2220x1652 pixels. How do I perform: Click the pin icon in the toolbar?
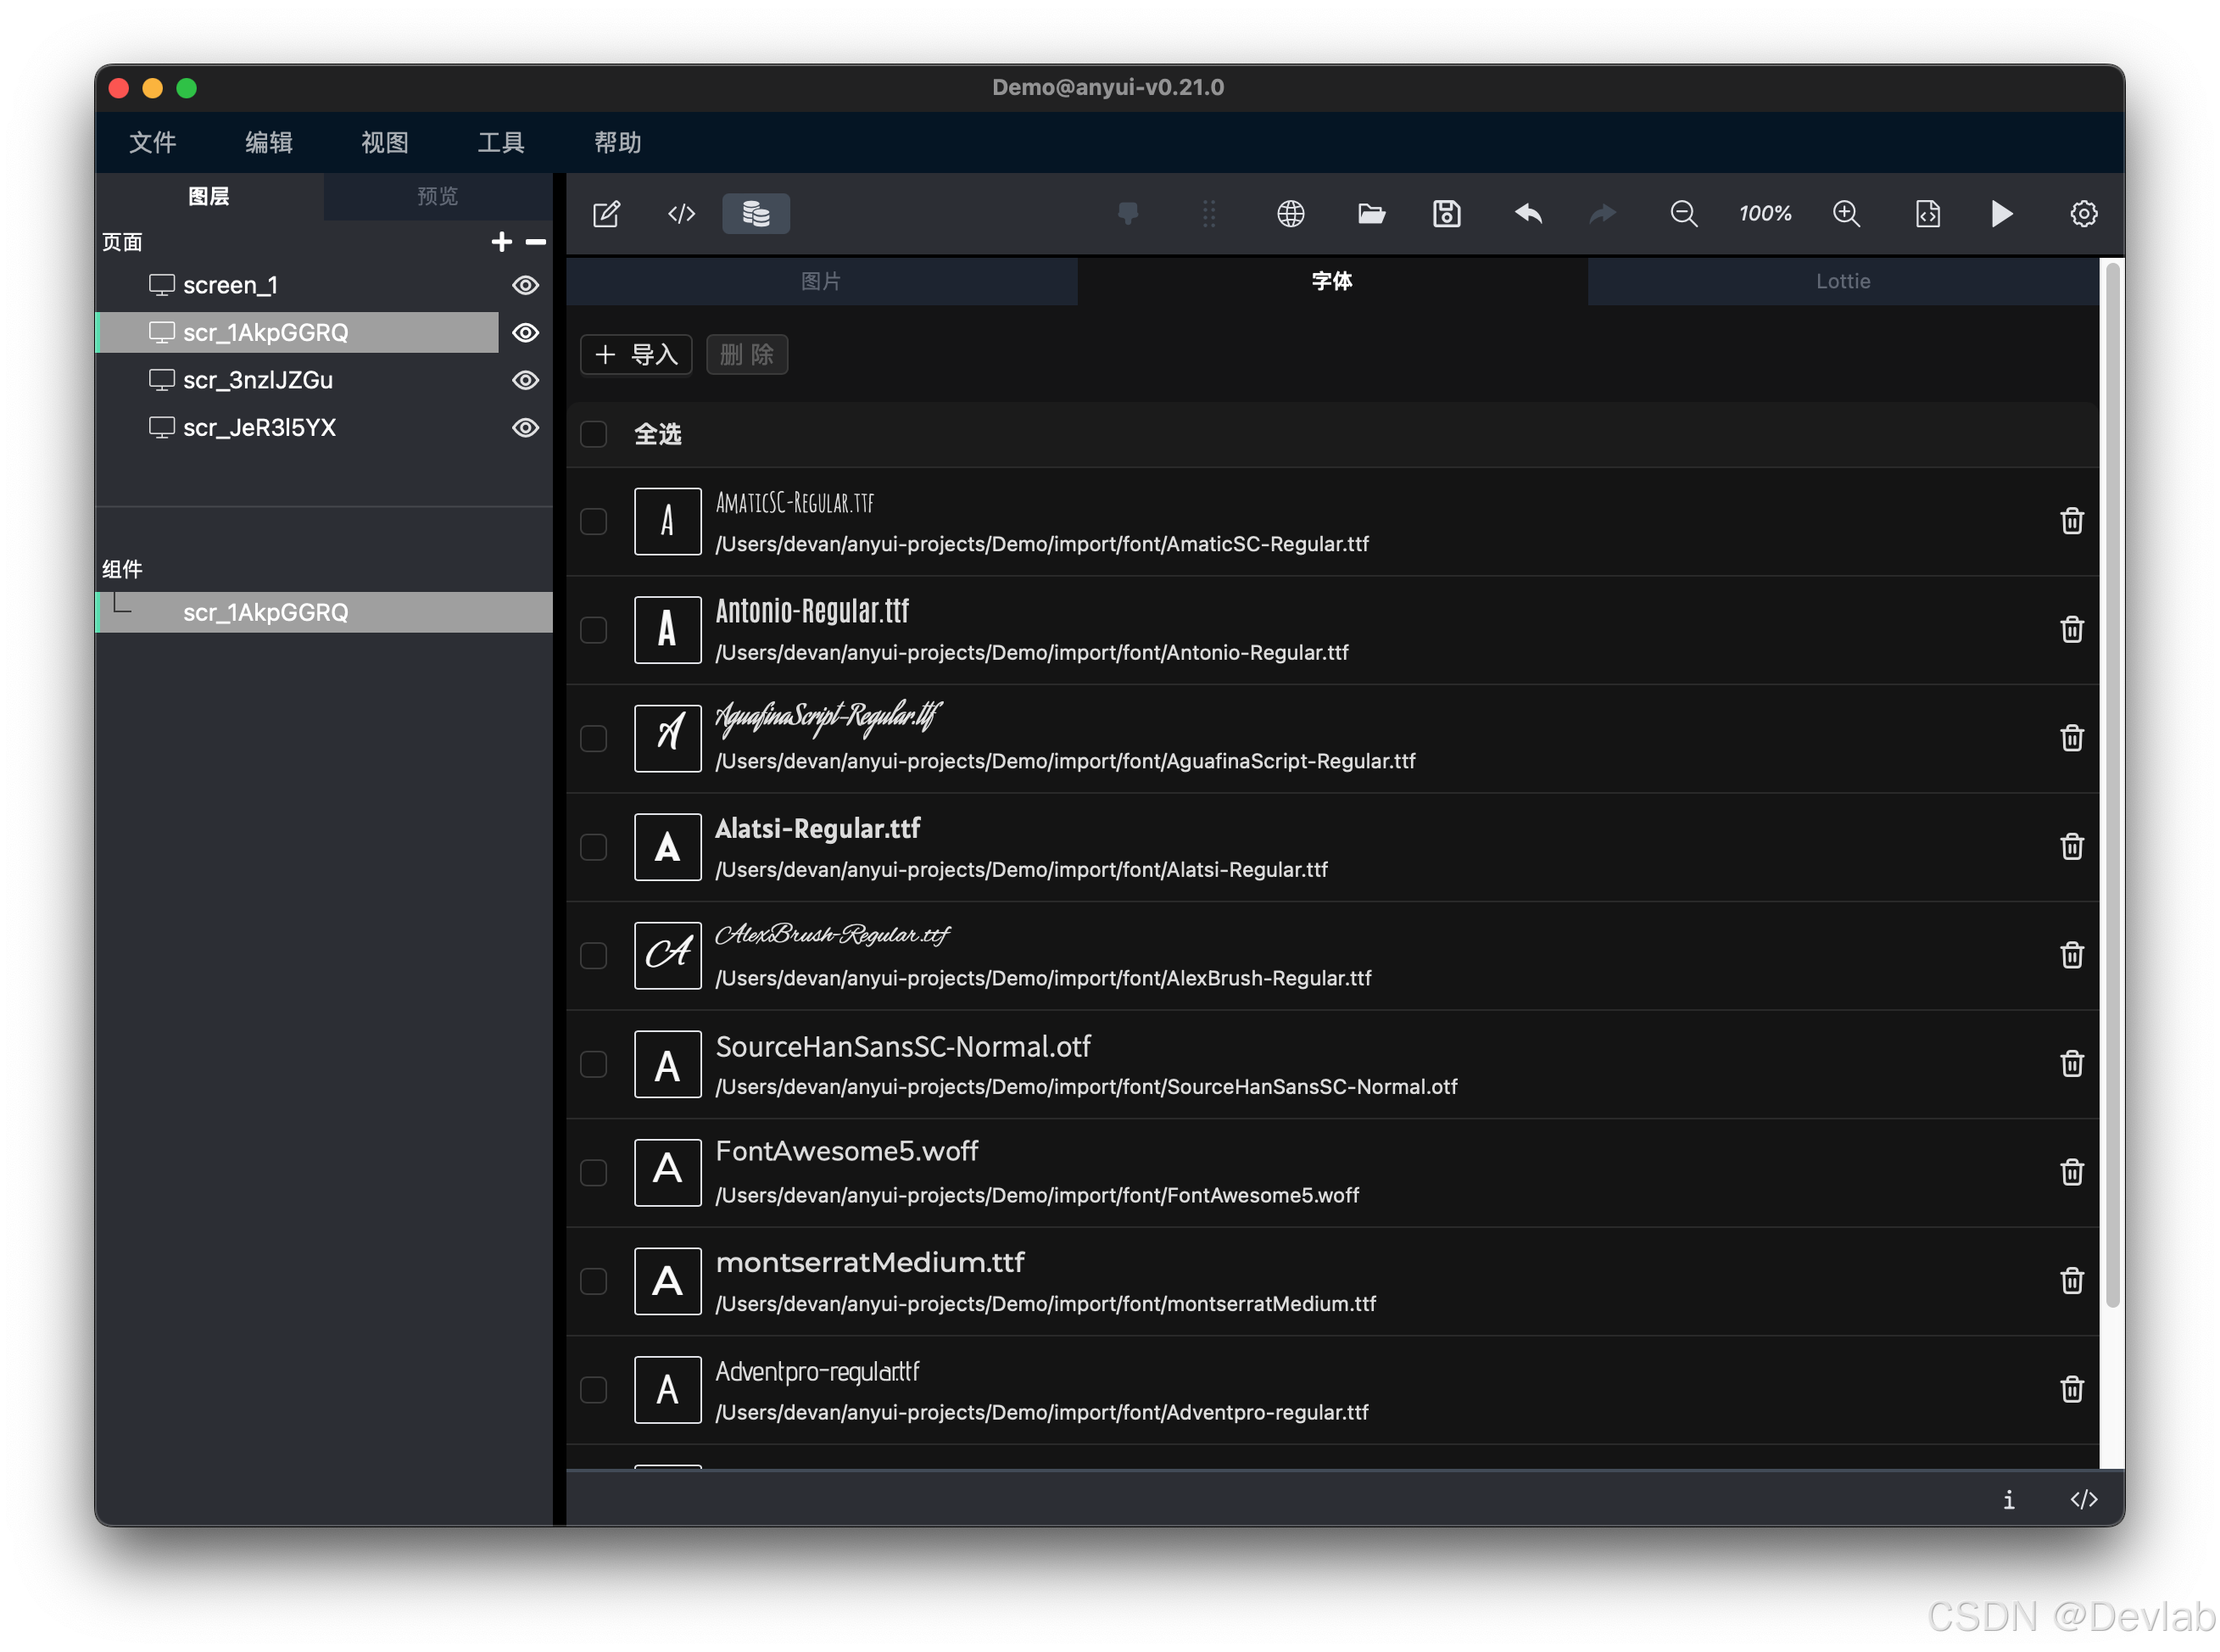(1128, 213)
